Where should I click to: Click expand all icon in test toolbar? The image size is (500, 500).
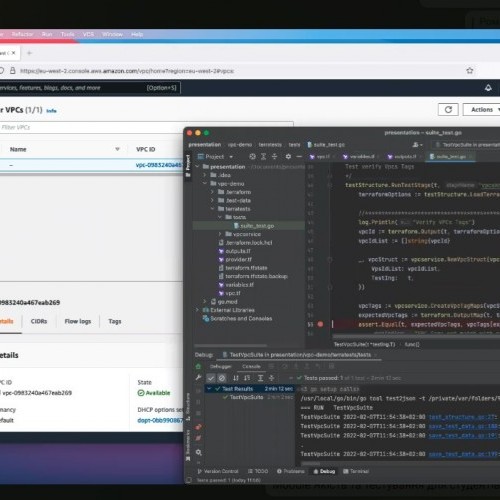[261, 378]
